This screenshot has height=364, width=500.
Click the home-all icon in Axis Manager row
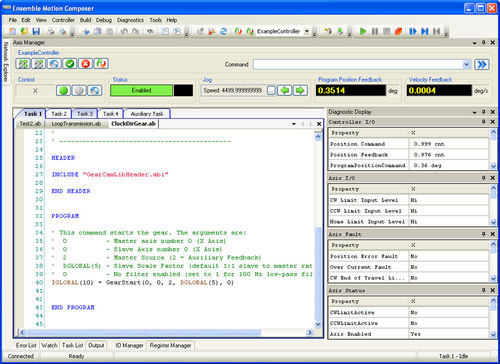54,63
